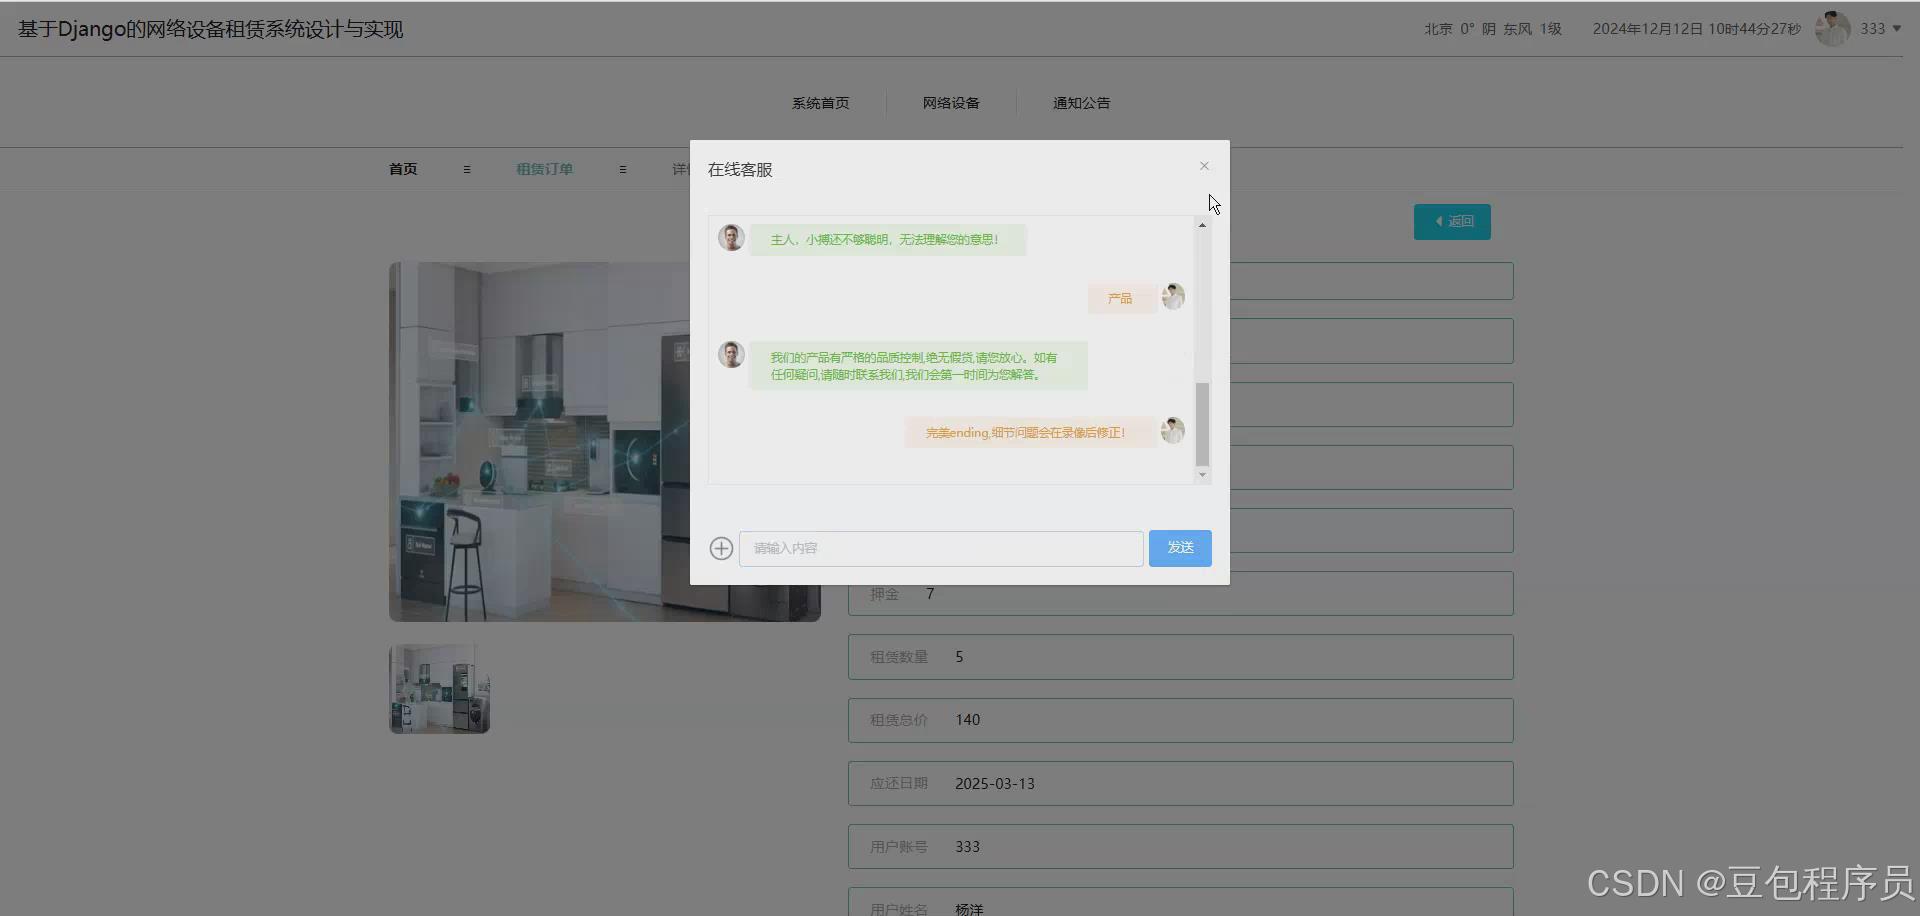
Task: Select the 完美ending chat bubble
Action: 1029,432
